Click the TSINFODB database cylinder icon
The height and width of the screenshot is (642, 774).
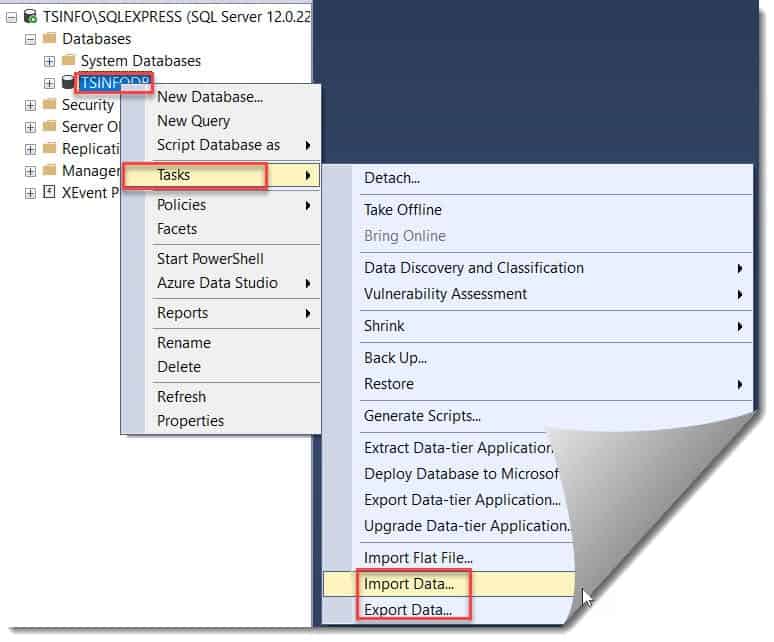pyautogui.click(x=68, y=82)
